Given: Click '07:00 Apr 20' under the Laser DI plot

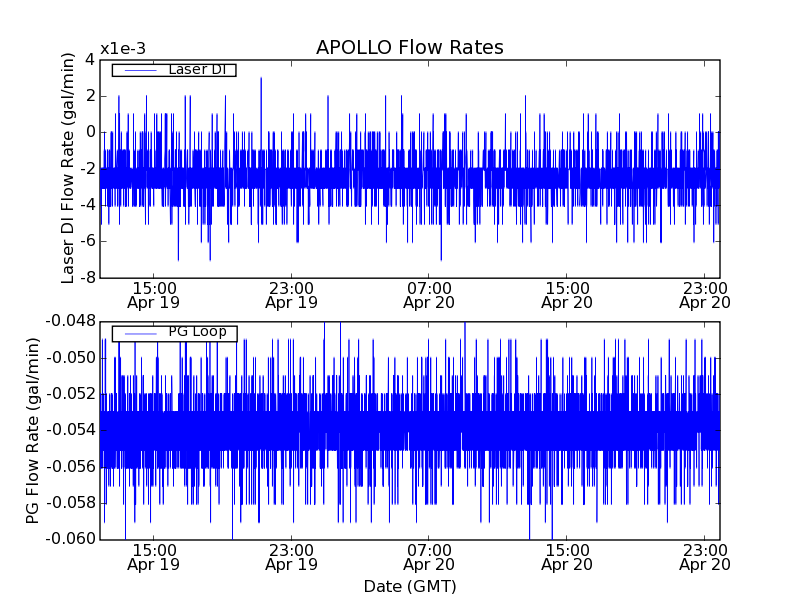Looking at the screenshot, I should [x=429, y=296].
